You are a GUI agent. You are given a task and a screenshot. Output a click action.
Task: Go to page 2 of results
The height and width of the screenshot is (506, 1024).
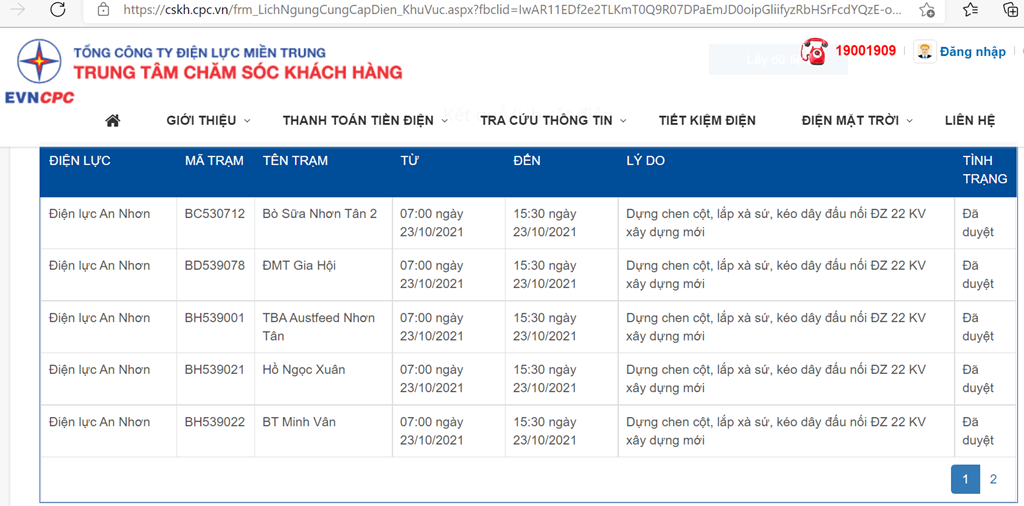pos(993,480)
